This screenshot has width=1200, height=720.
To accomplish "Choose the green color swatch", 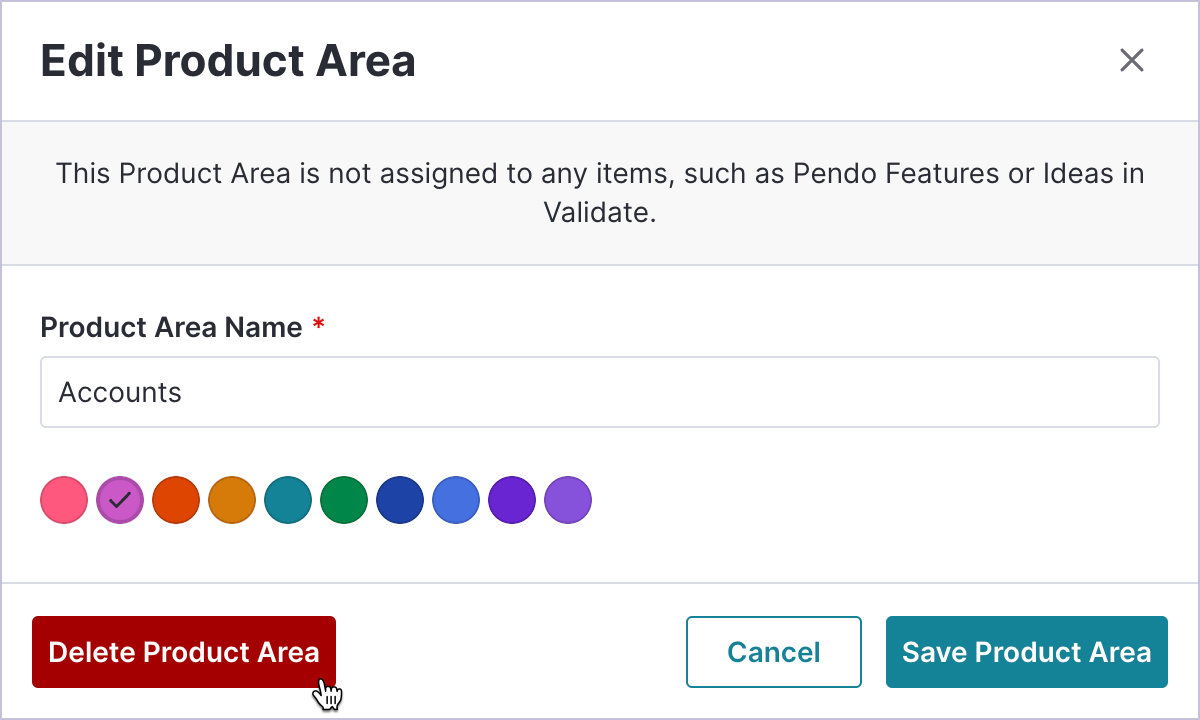I will pos(344,499).
